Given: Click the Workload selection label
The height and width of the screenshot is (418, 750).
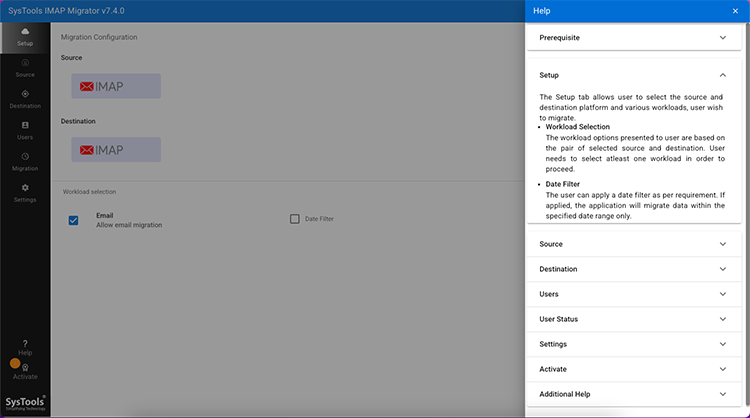Looking at the screenshot, I should pyautogui.click(x=89, y=192).
